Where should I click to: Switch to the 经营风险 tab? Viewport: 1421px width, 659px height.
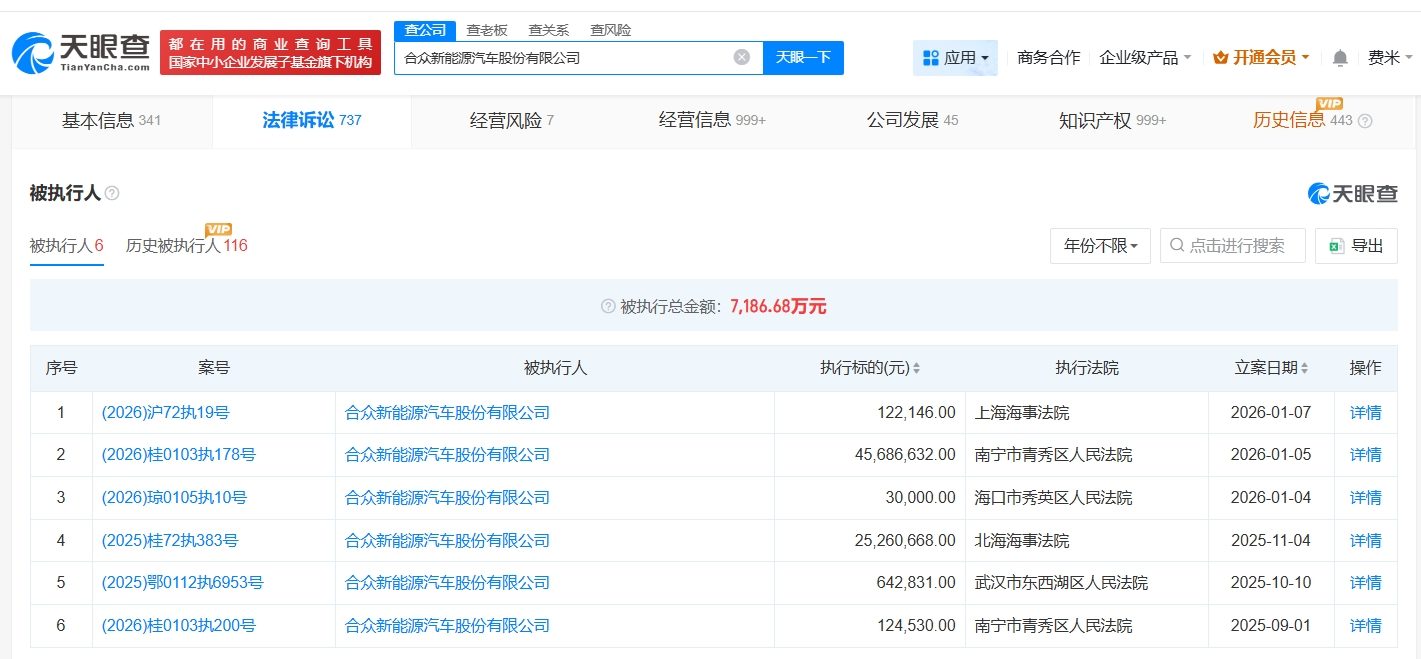(x=511, y=121)
